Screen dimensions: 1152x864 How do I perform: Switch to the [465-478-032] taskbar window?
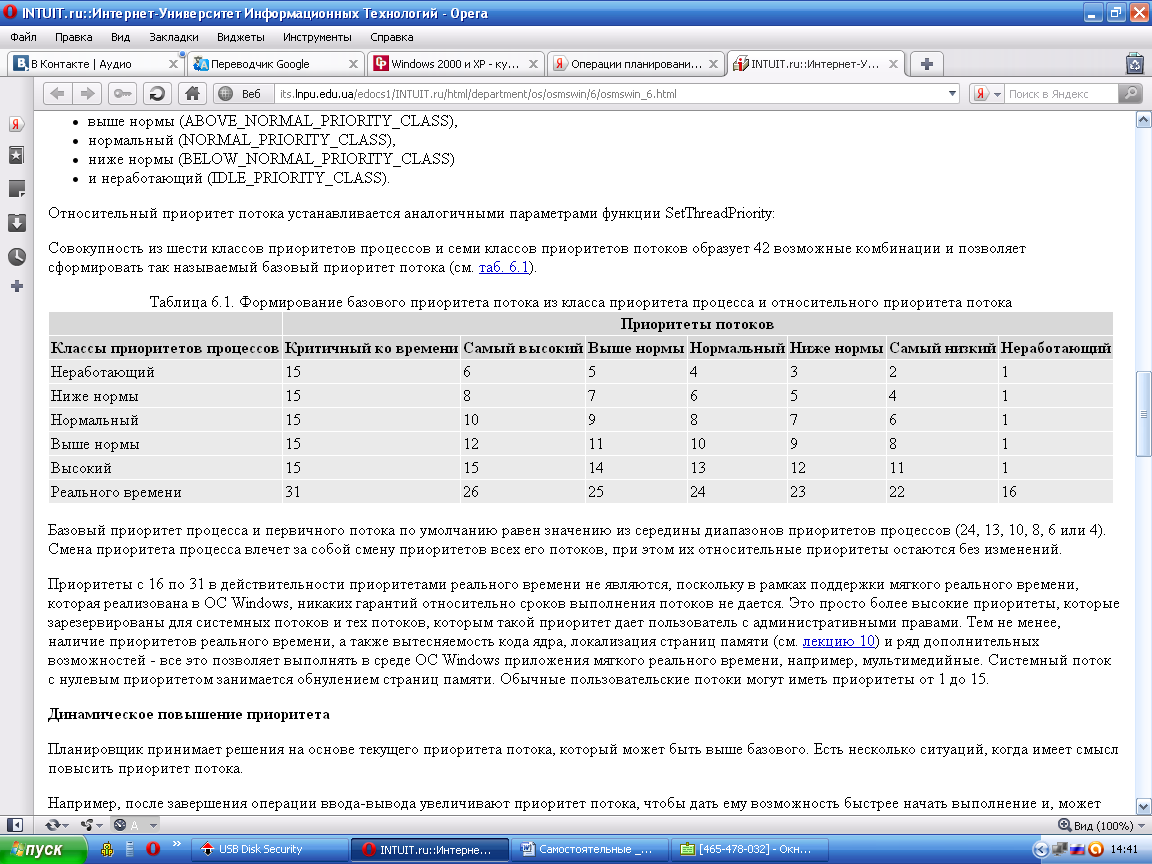[751, 849]
